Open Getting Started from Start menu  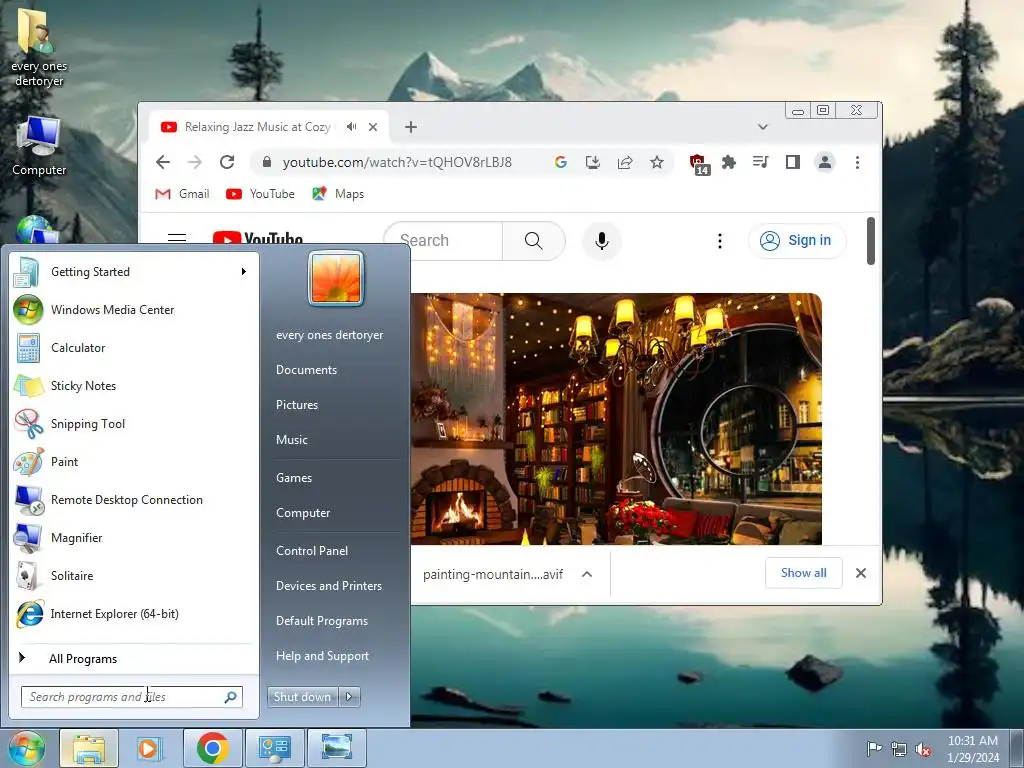pos(134,272)
